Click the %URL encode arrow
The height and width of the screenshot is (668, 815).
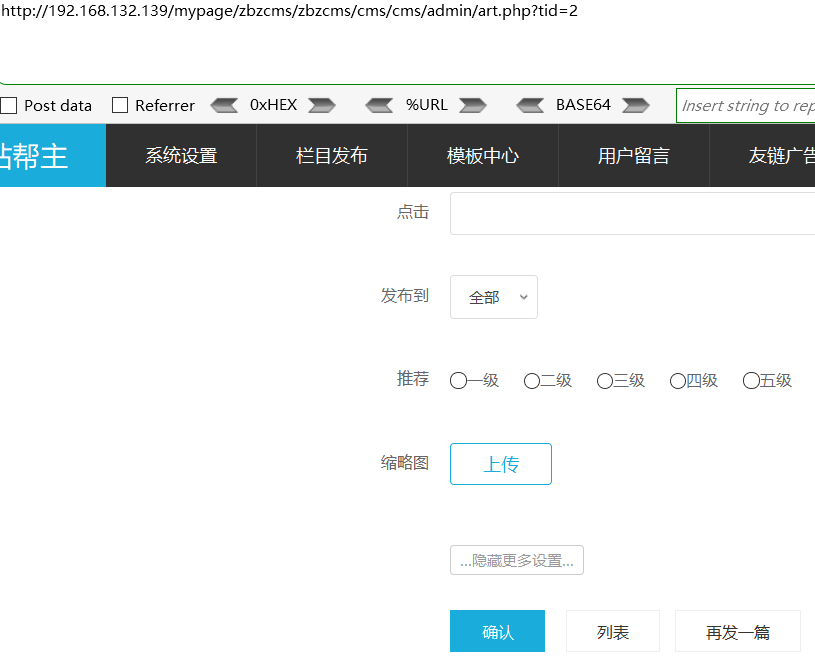tap(472, 105)
